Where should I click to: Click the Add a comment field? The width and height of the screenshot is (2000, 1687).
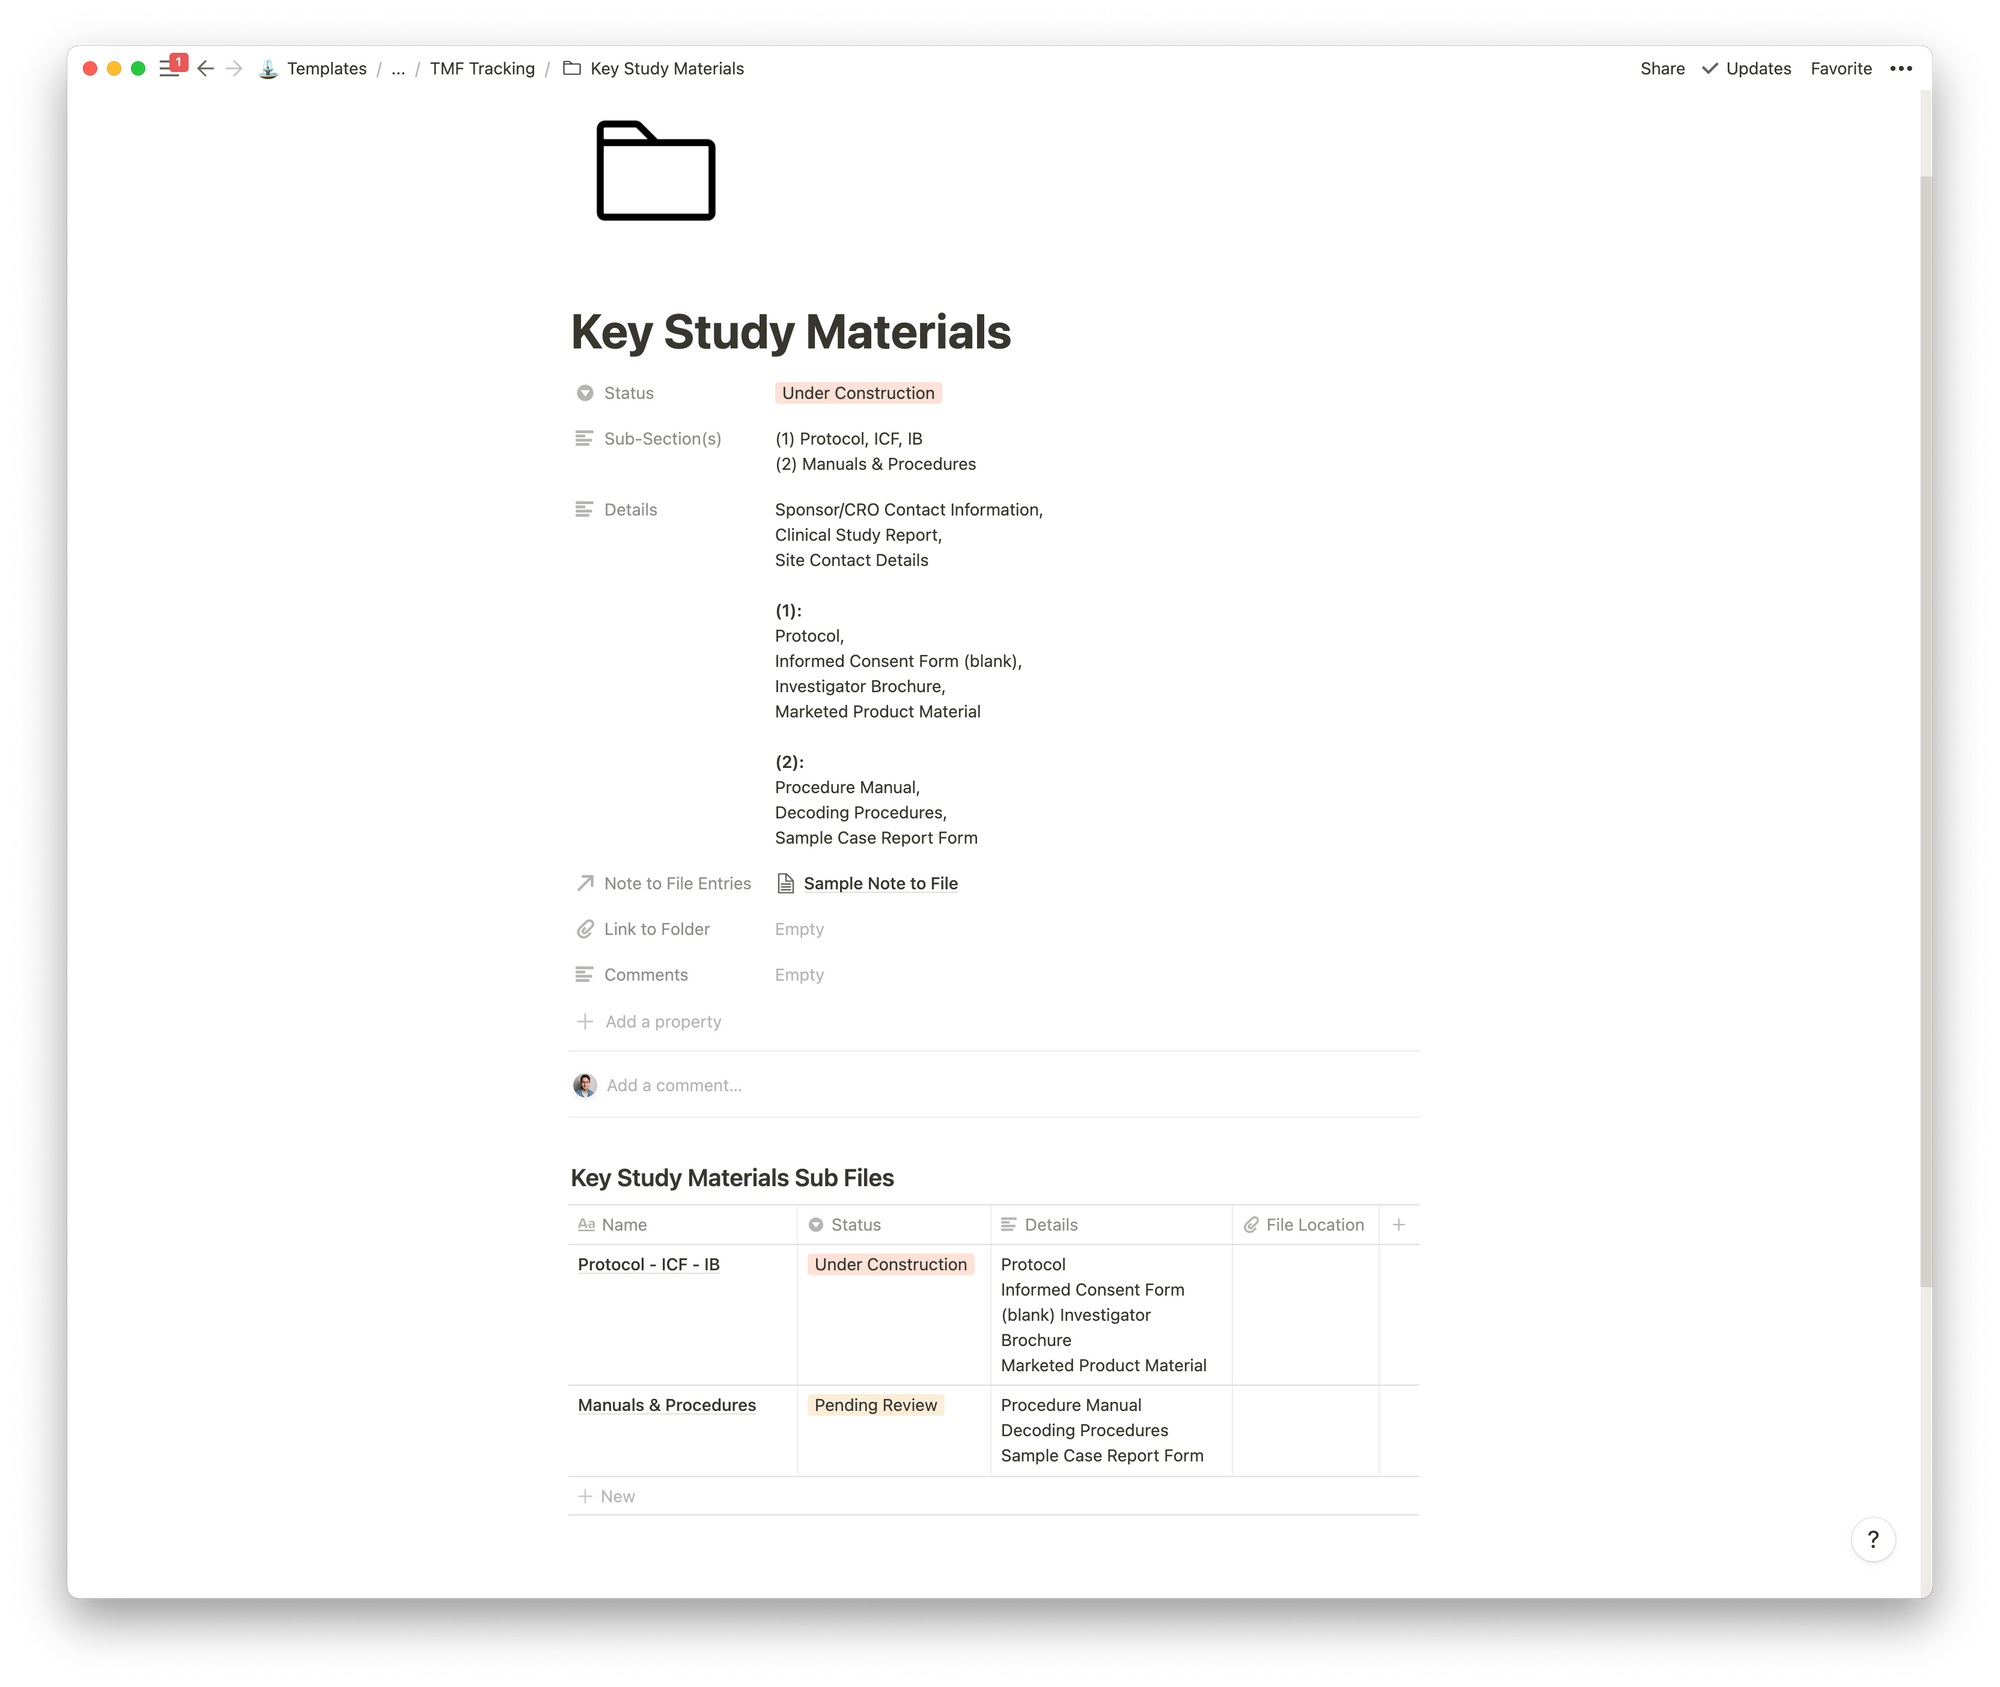(x=674, y=1086)
